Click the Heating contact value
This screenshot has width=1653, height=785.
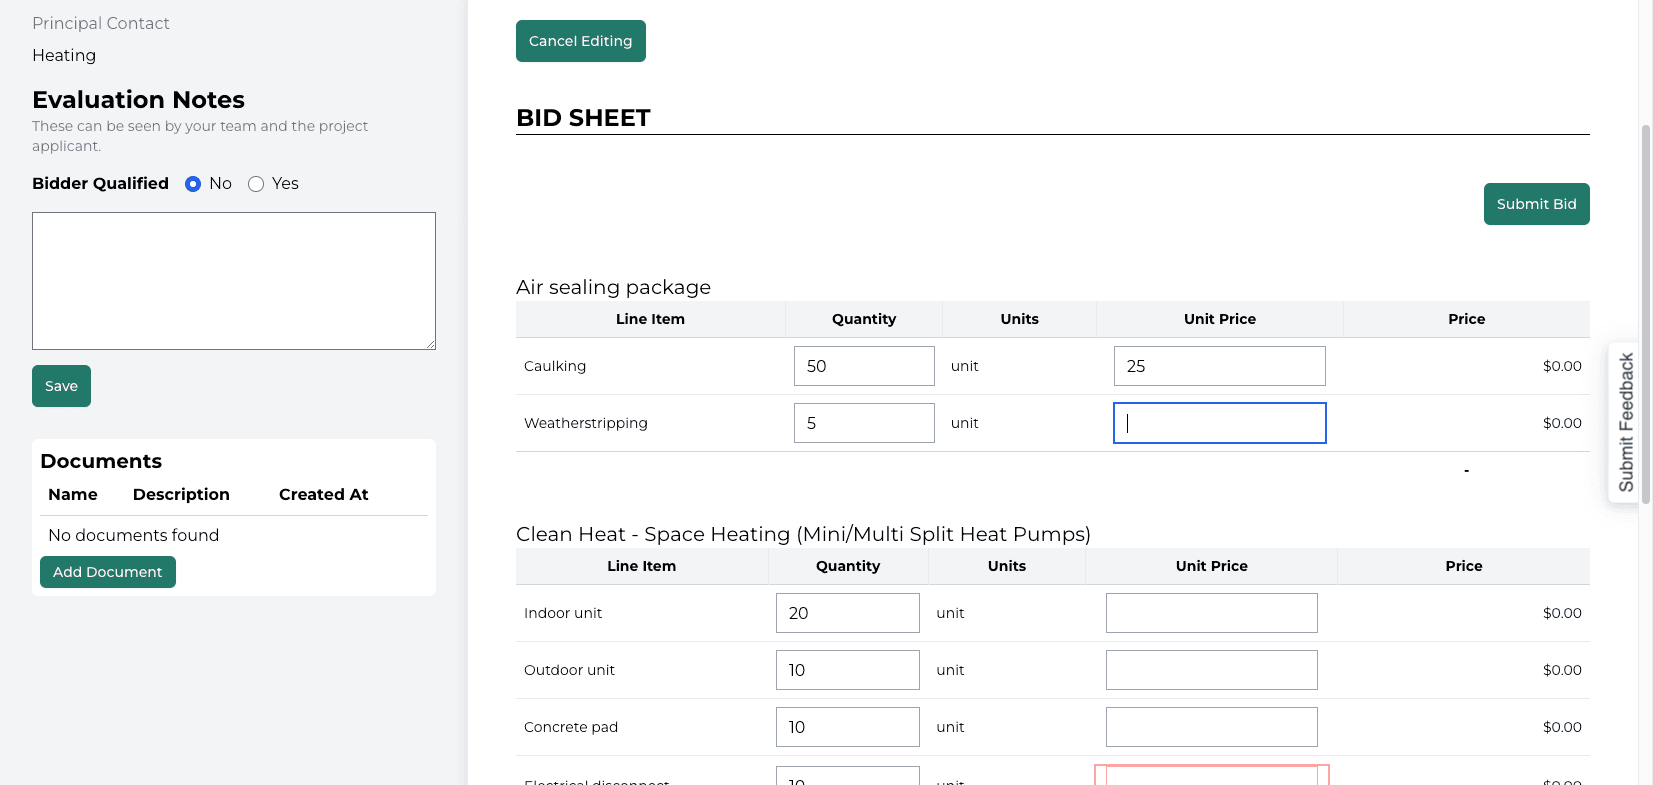coord(64,55)
